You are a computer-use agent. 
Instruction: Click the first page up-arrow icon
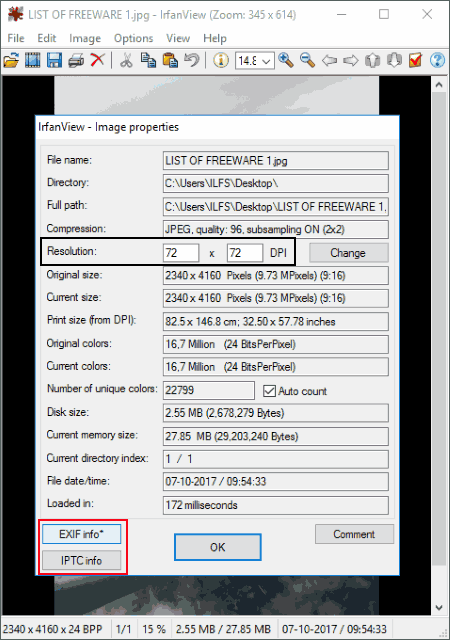point(372,60)
